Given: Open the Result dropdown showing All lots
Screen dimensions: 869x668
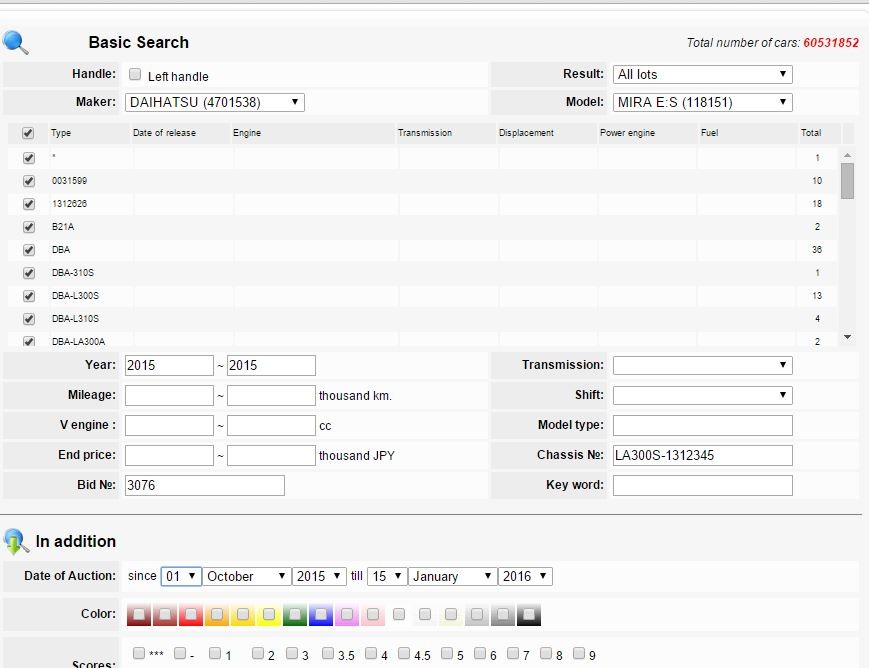Looking at the screenshot, I should tap(702, 74).
